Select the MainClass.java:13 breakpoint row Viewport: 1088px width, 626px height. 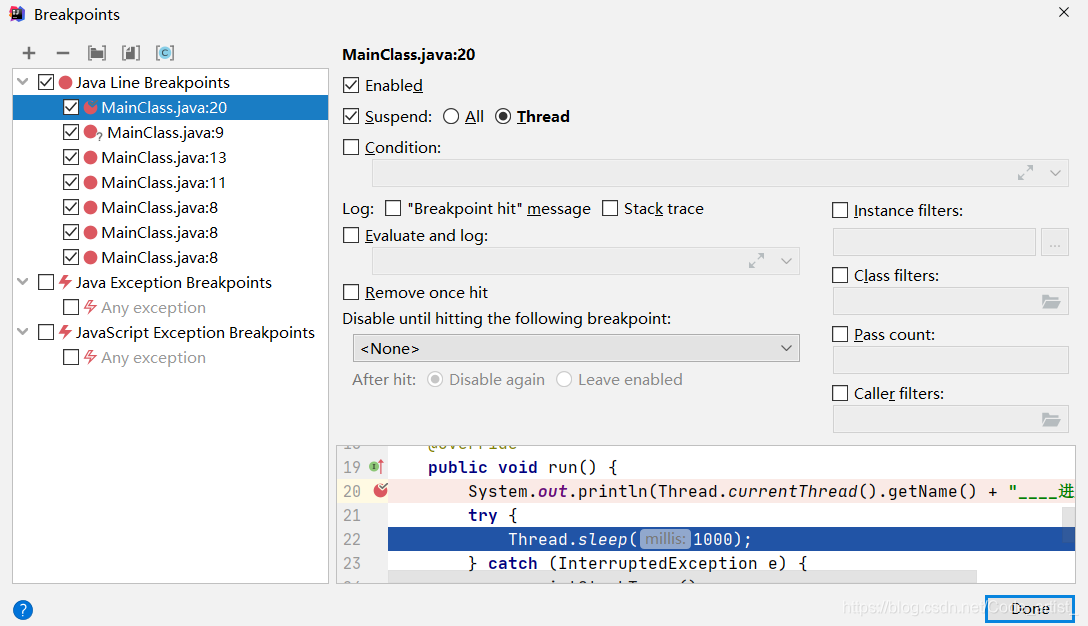[170, 158]
